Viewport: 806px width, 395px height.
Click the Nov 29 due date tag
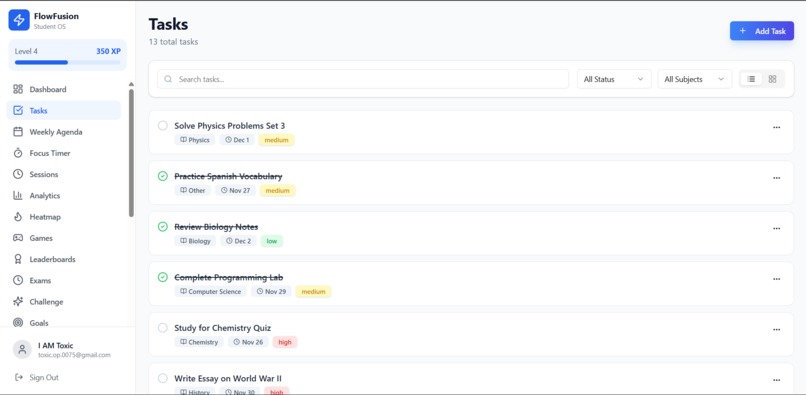point(271,292)
